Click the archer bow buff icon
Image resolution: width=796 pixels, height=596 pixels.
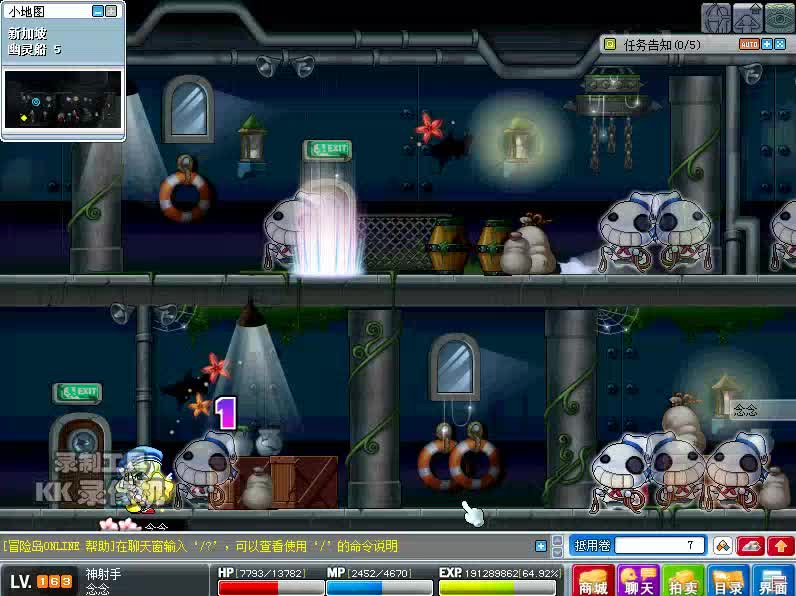tap(715, 18)
